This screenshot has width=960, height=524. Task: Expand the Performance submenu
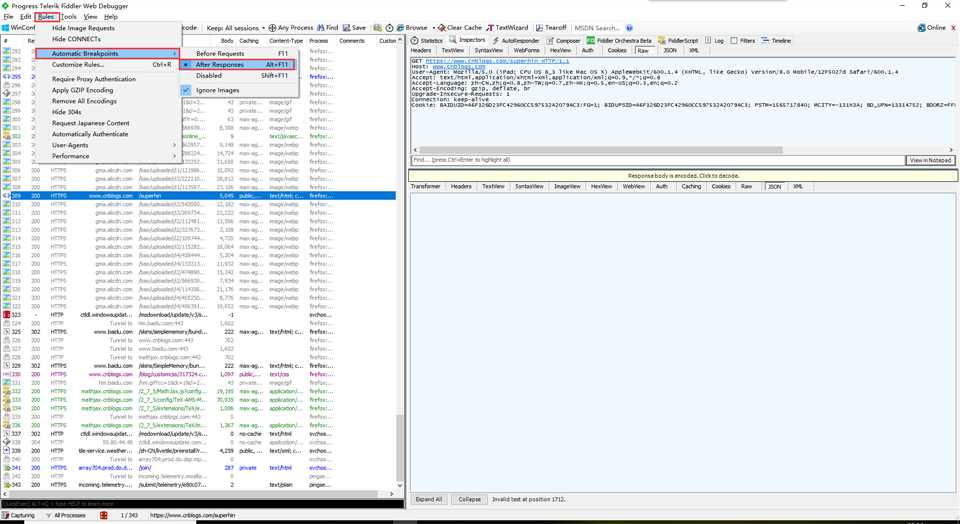coord(108,156)
